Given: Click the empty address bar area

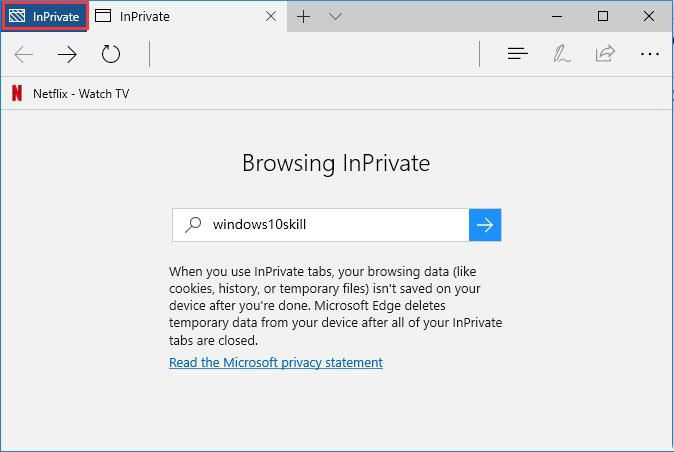Looking at the screenshot, I should 314,54.
